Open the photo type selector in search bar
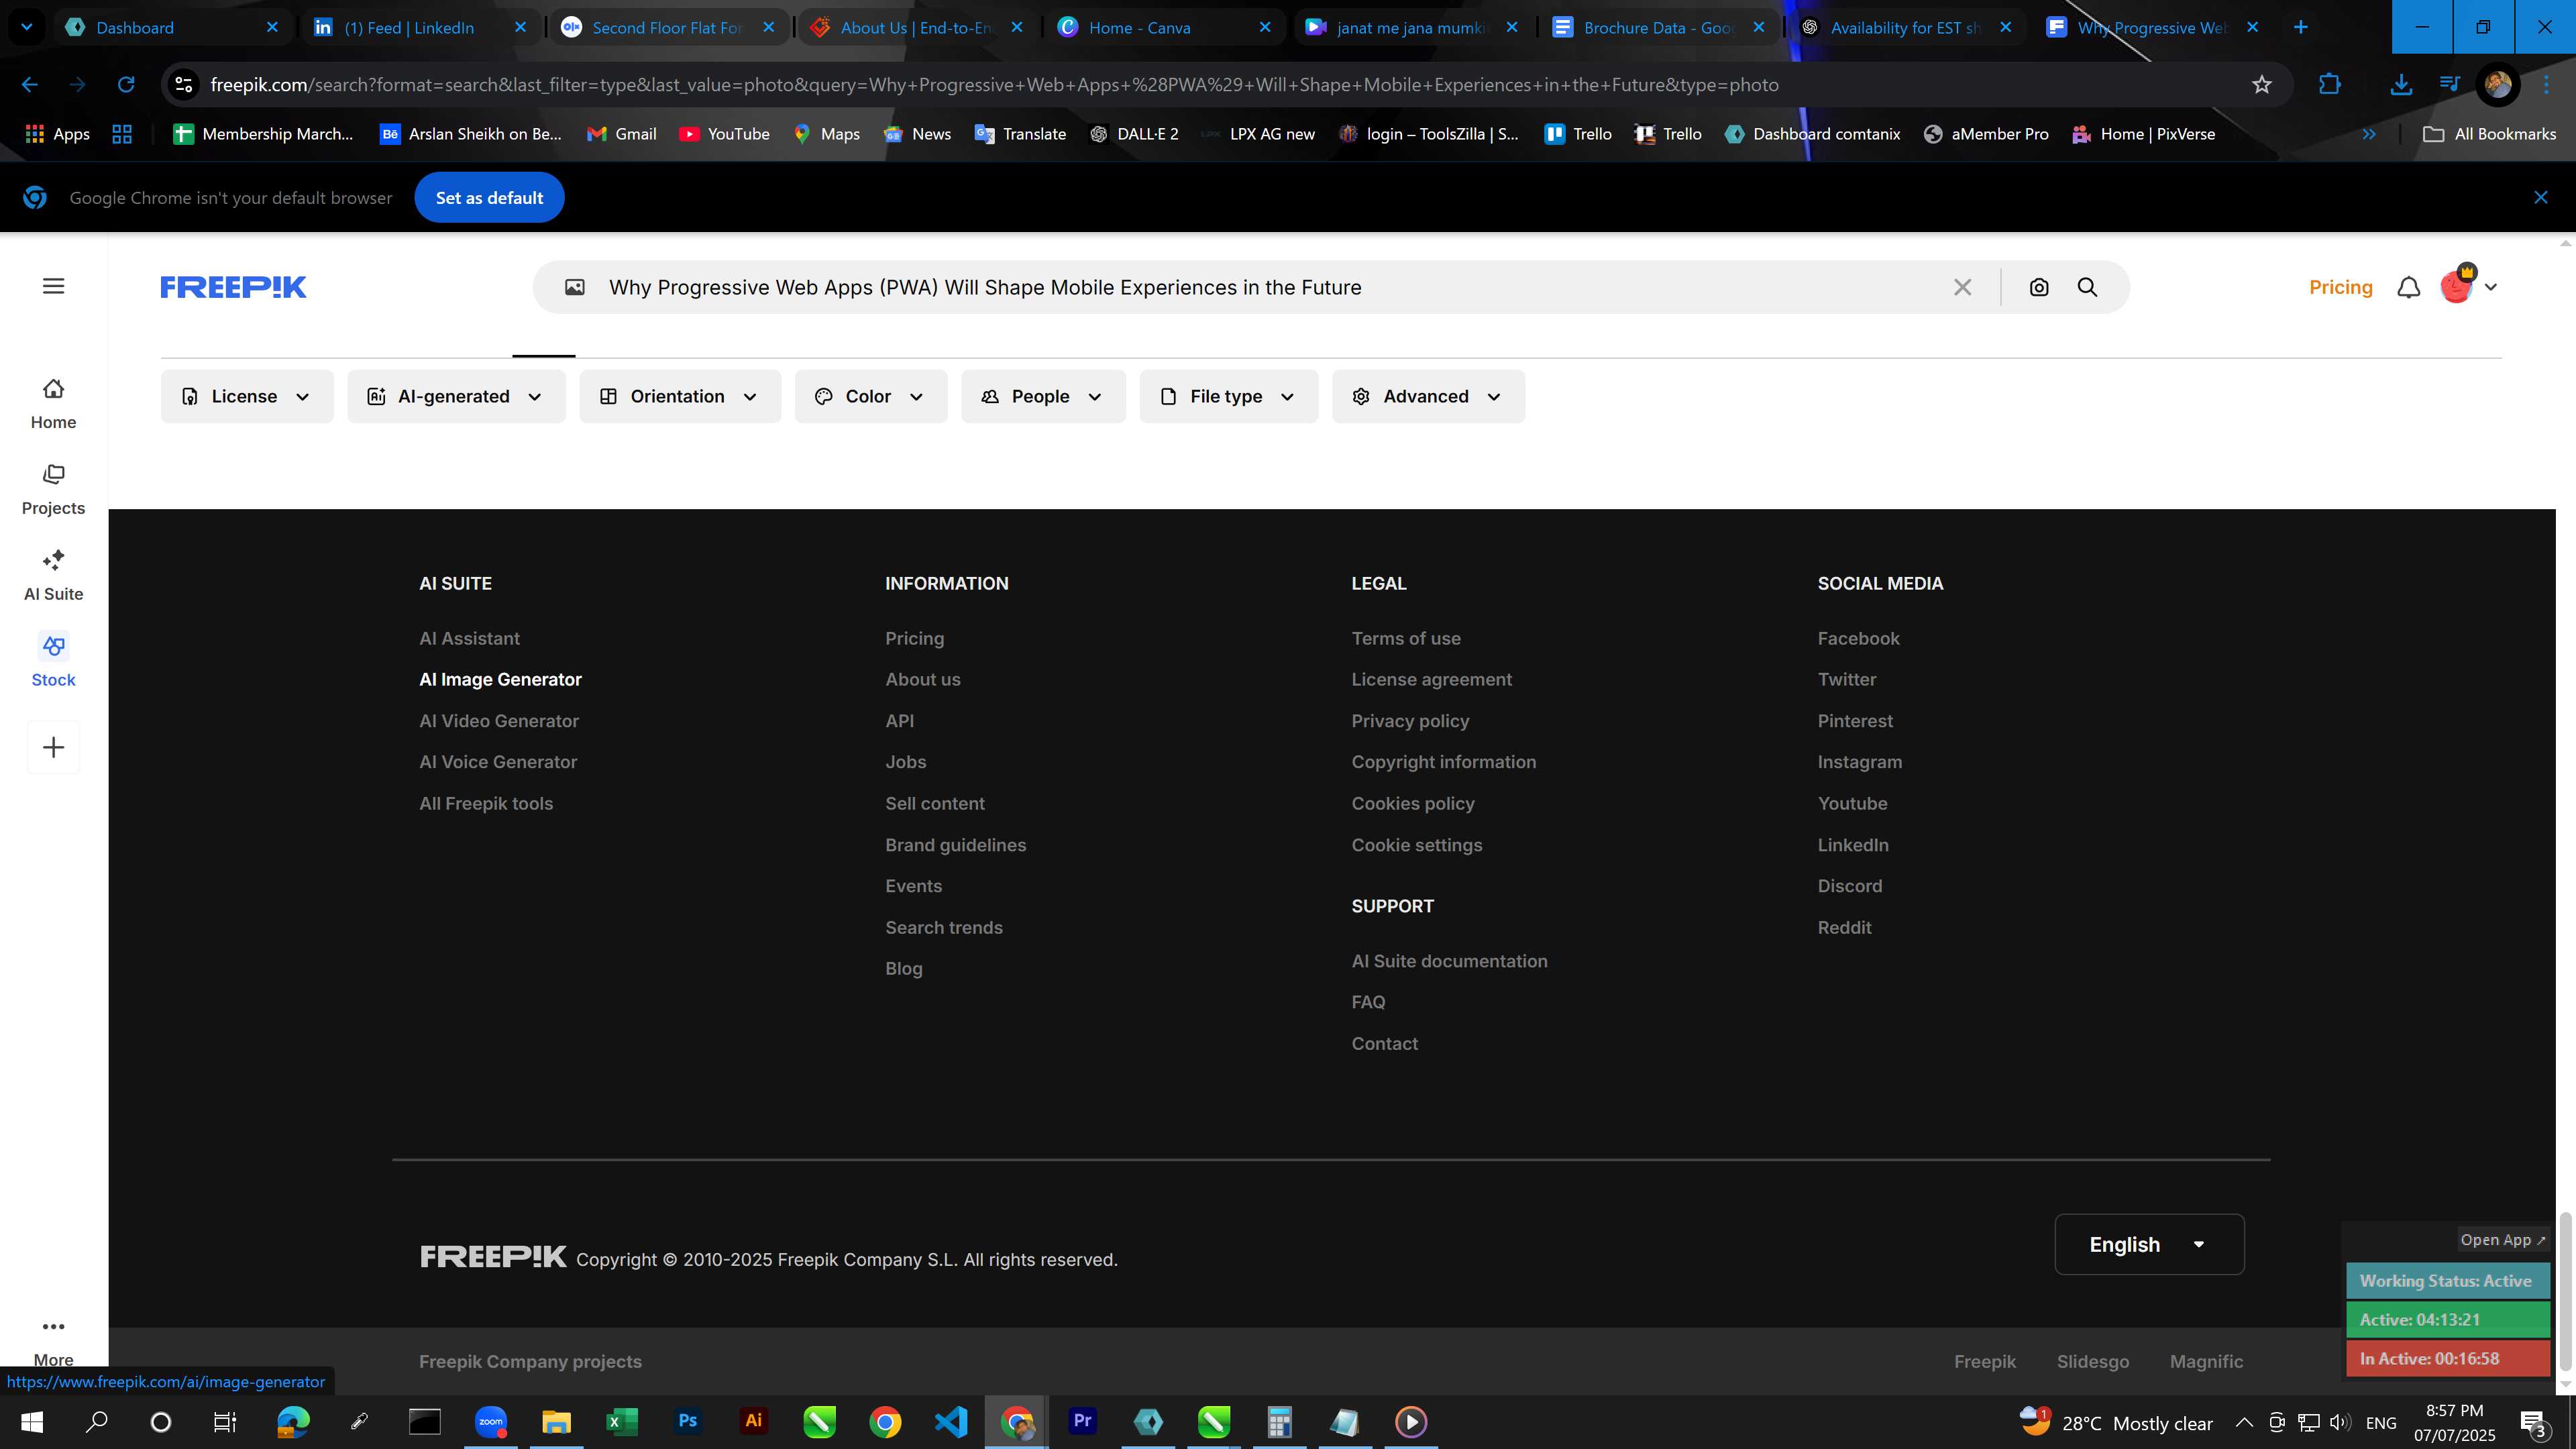 pyautogui.click(x=575, y=287)
